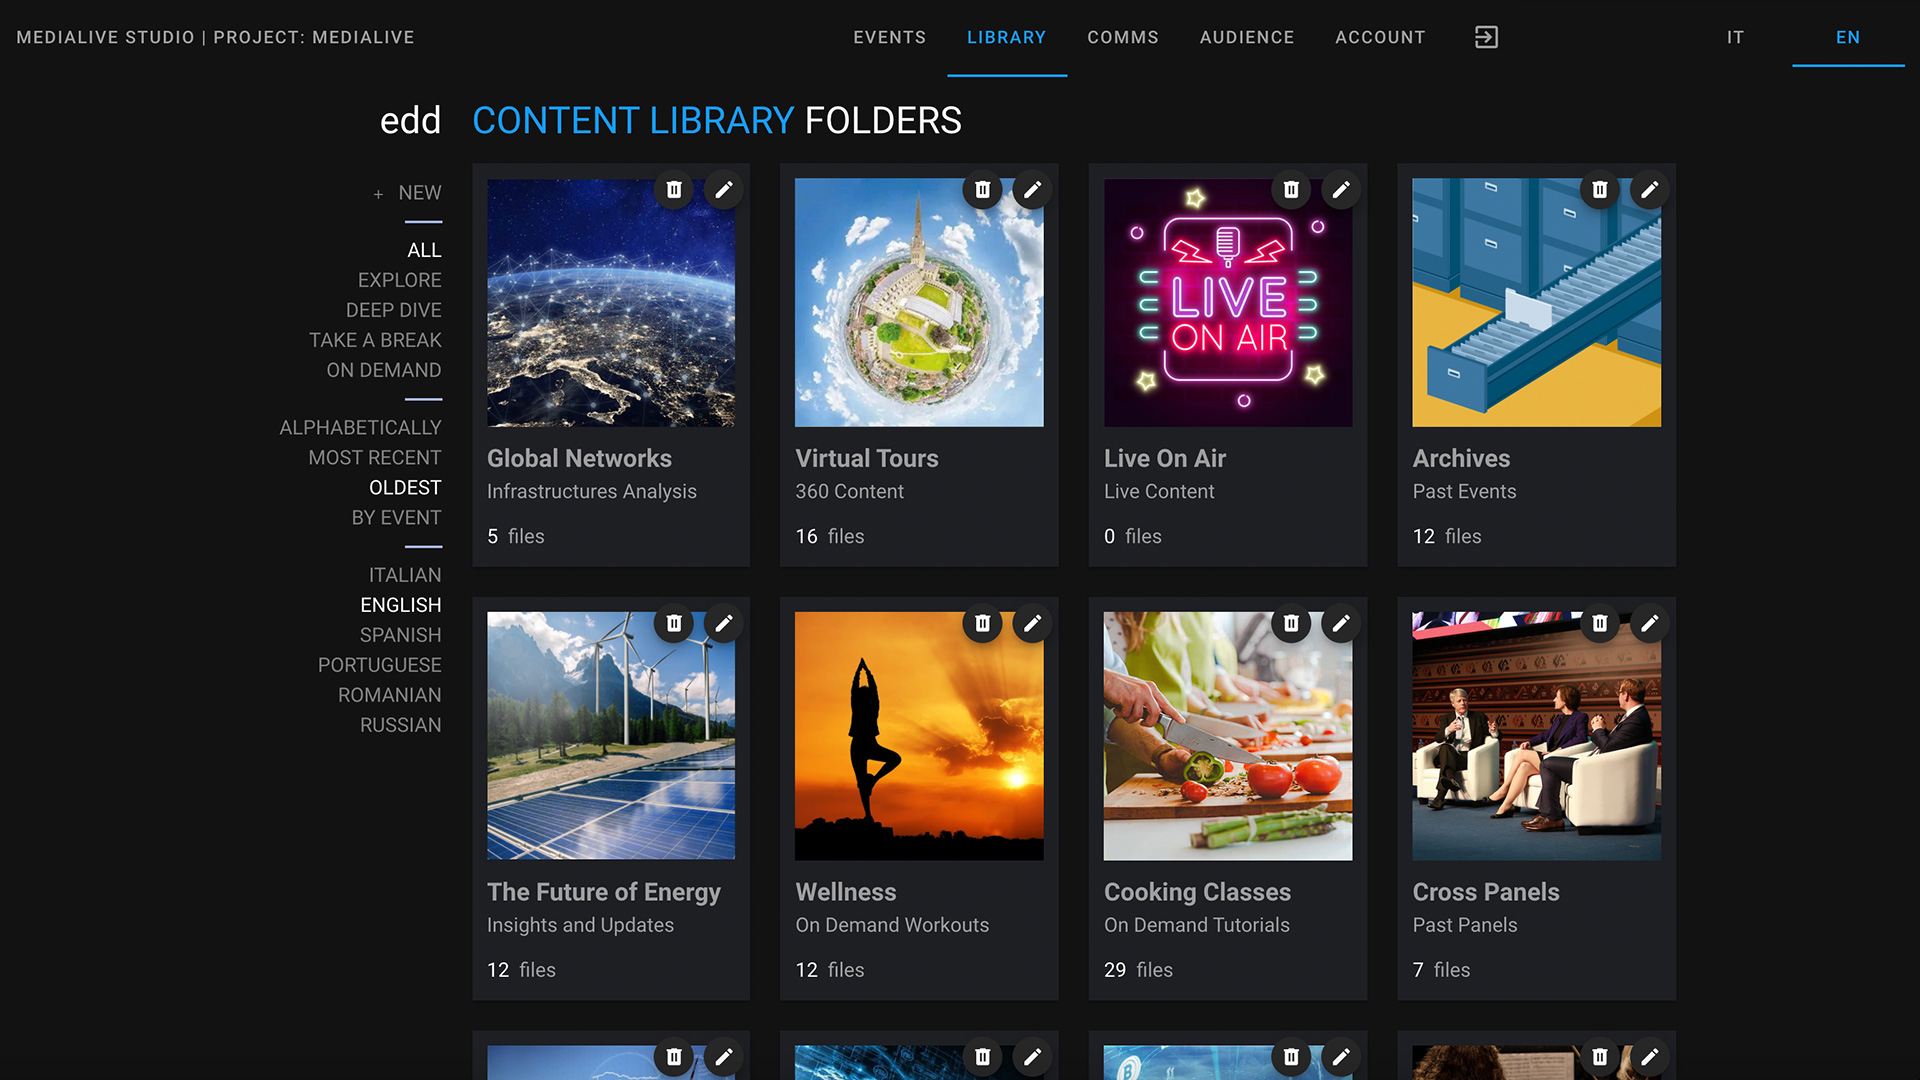Edit the Cooking Classes folder

point(1341,623)
